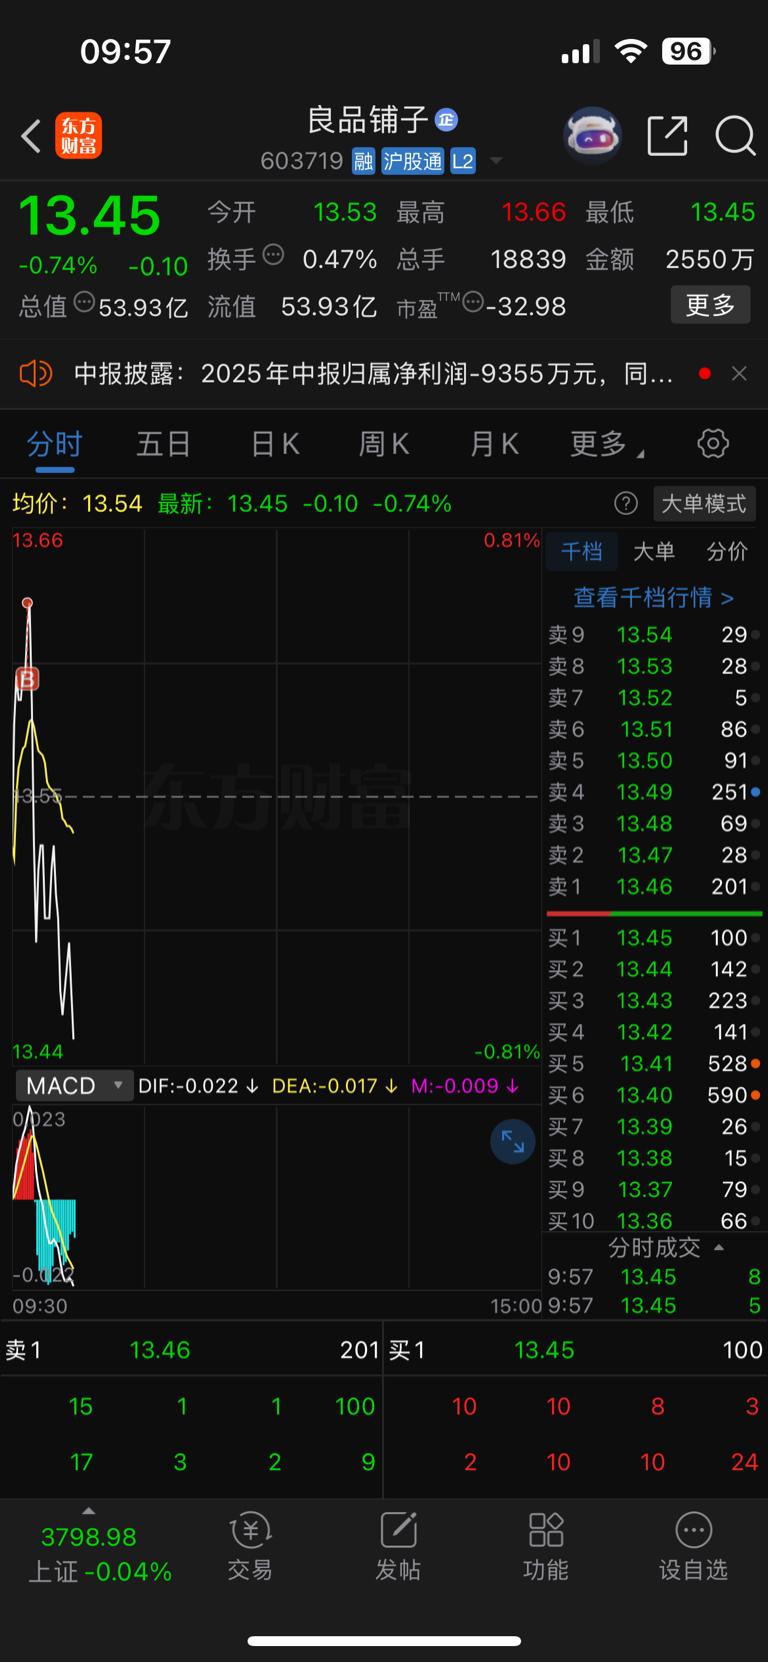Tap the bottom 卖1 13.46 queue header
Screen dimensions: 768x1663
192,1350
